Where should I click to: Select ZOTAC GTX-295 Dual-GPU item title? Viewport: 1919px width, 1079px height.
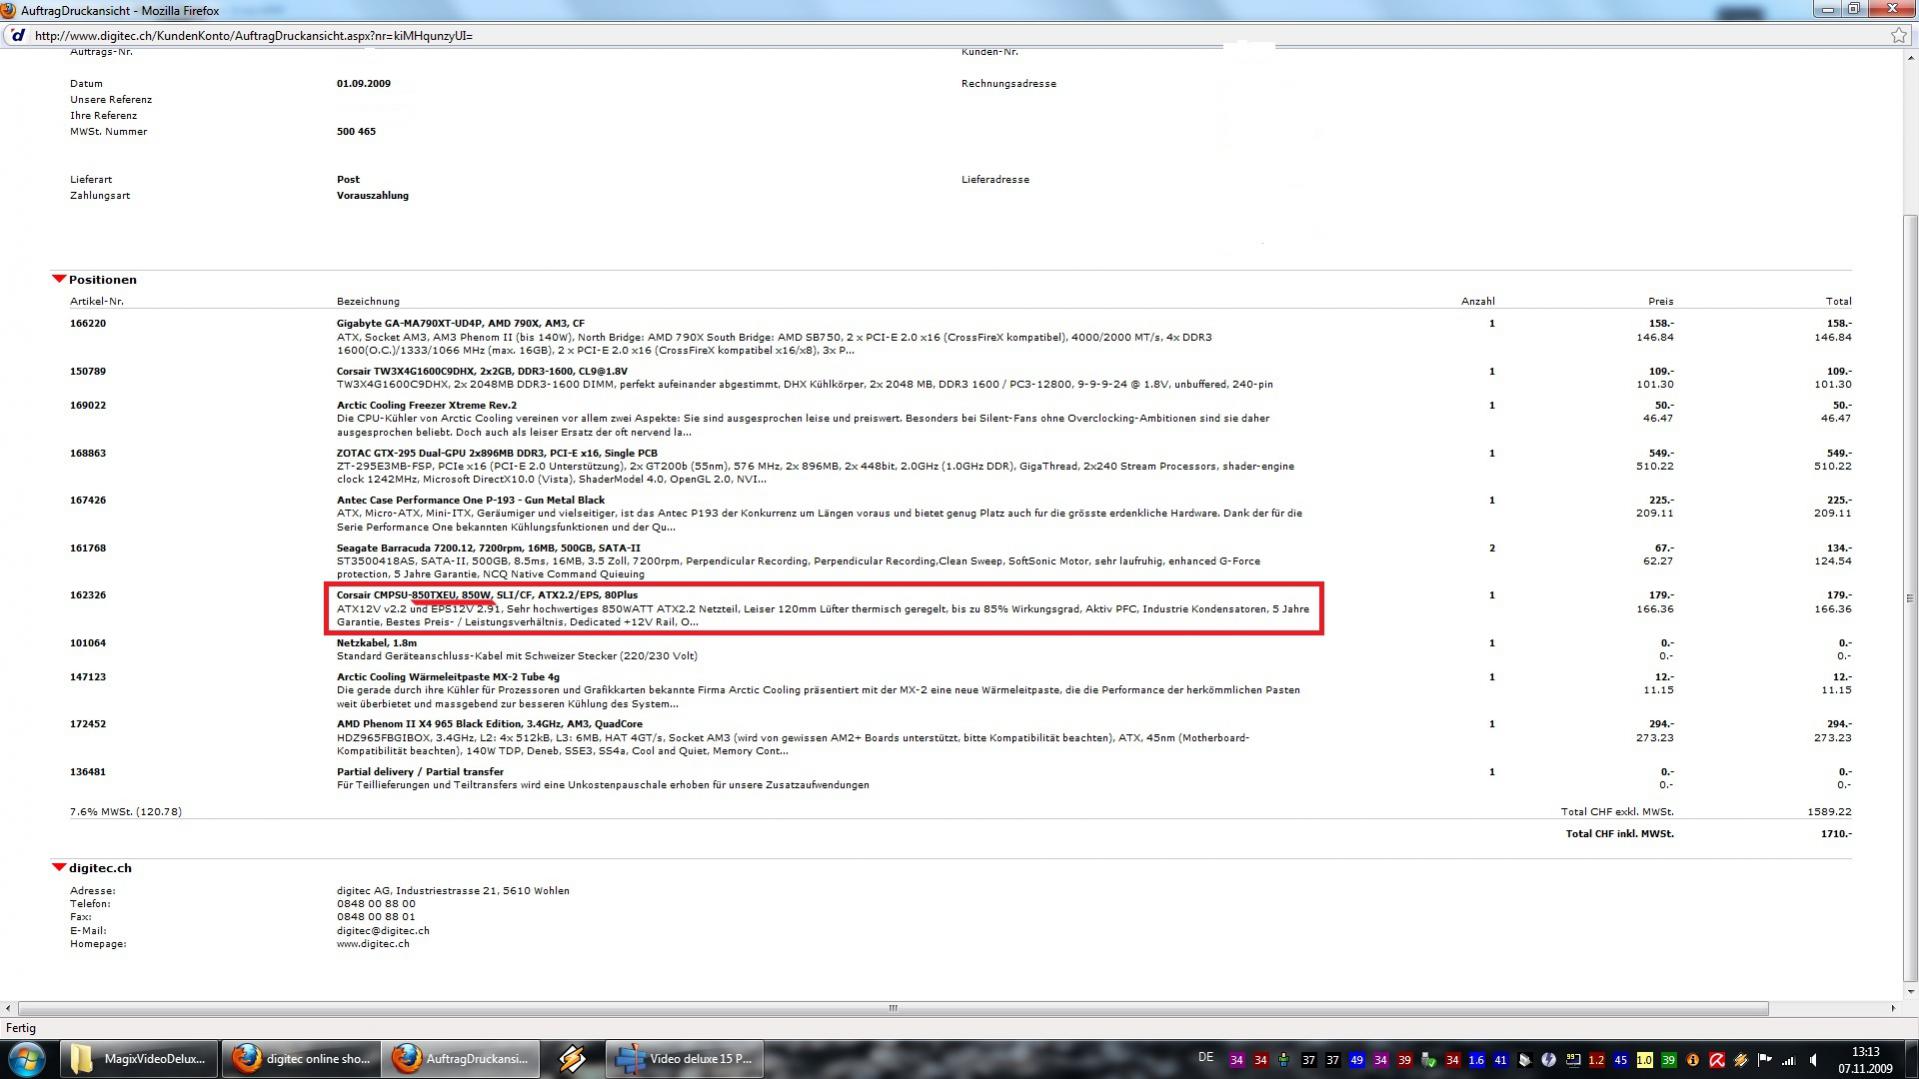[x=497, y=453]
